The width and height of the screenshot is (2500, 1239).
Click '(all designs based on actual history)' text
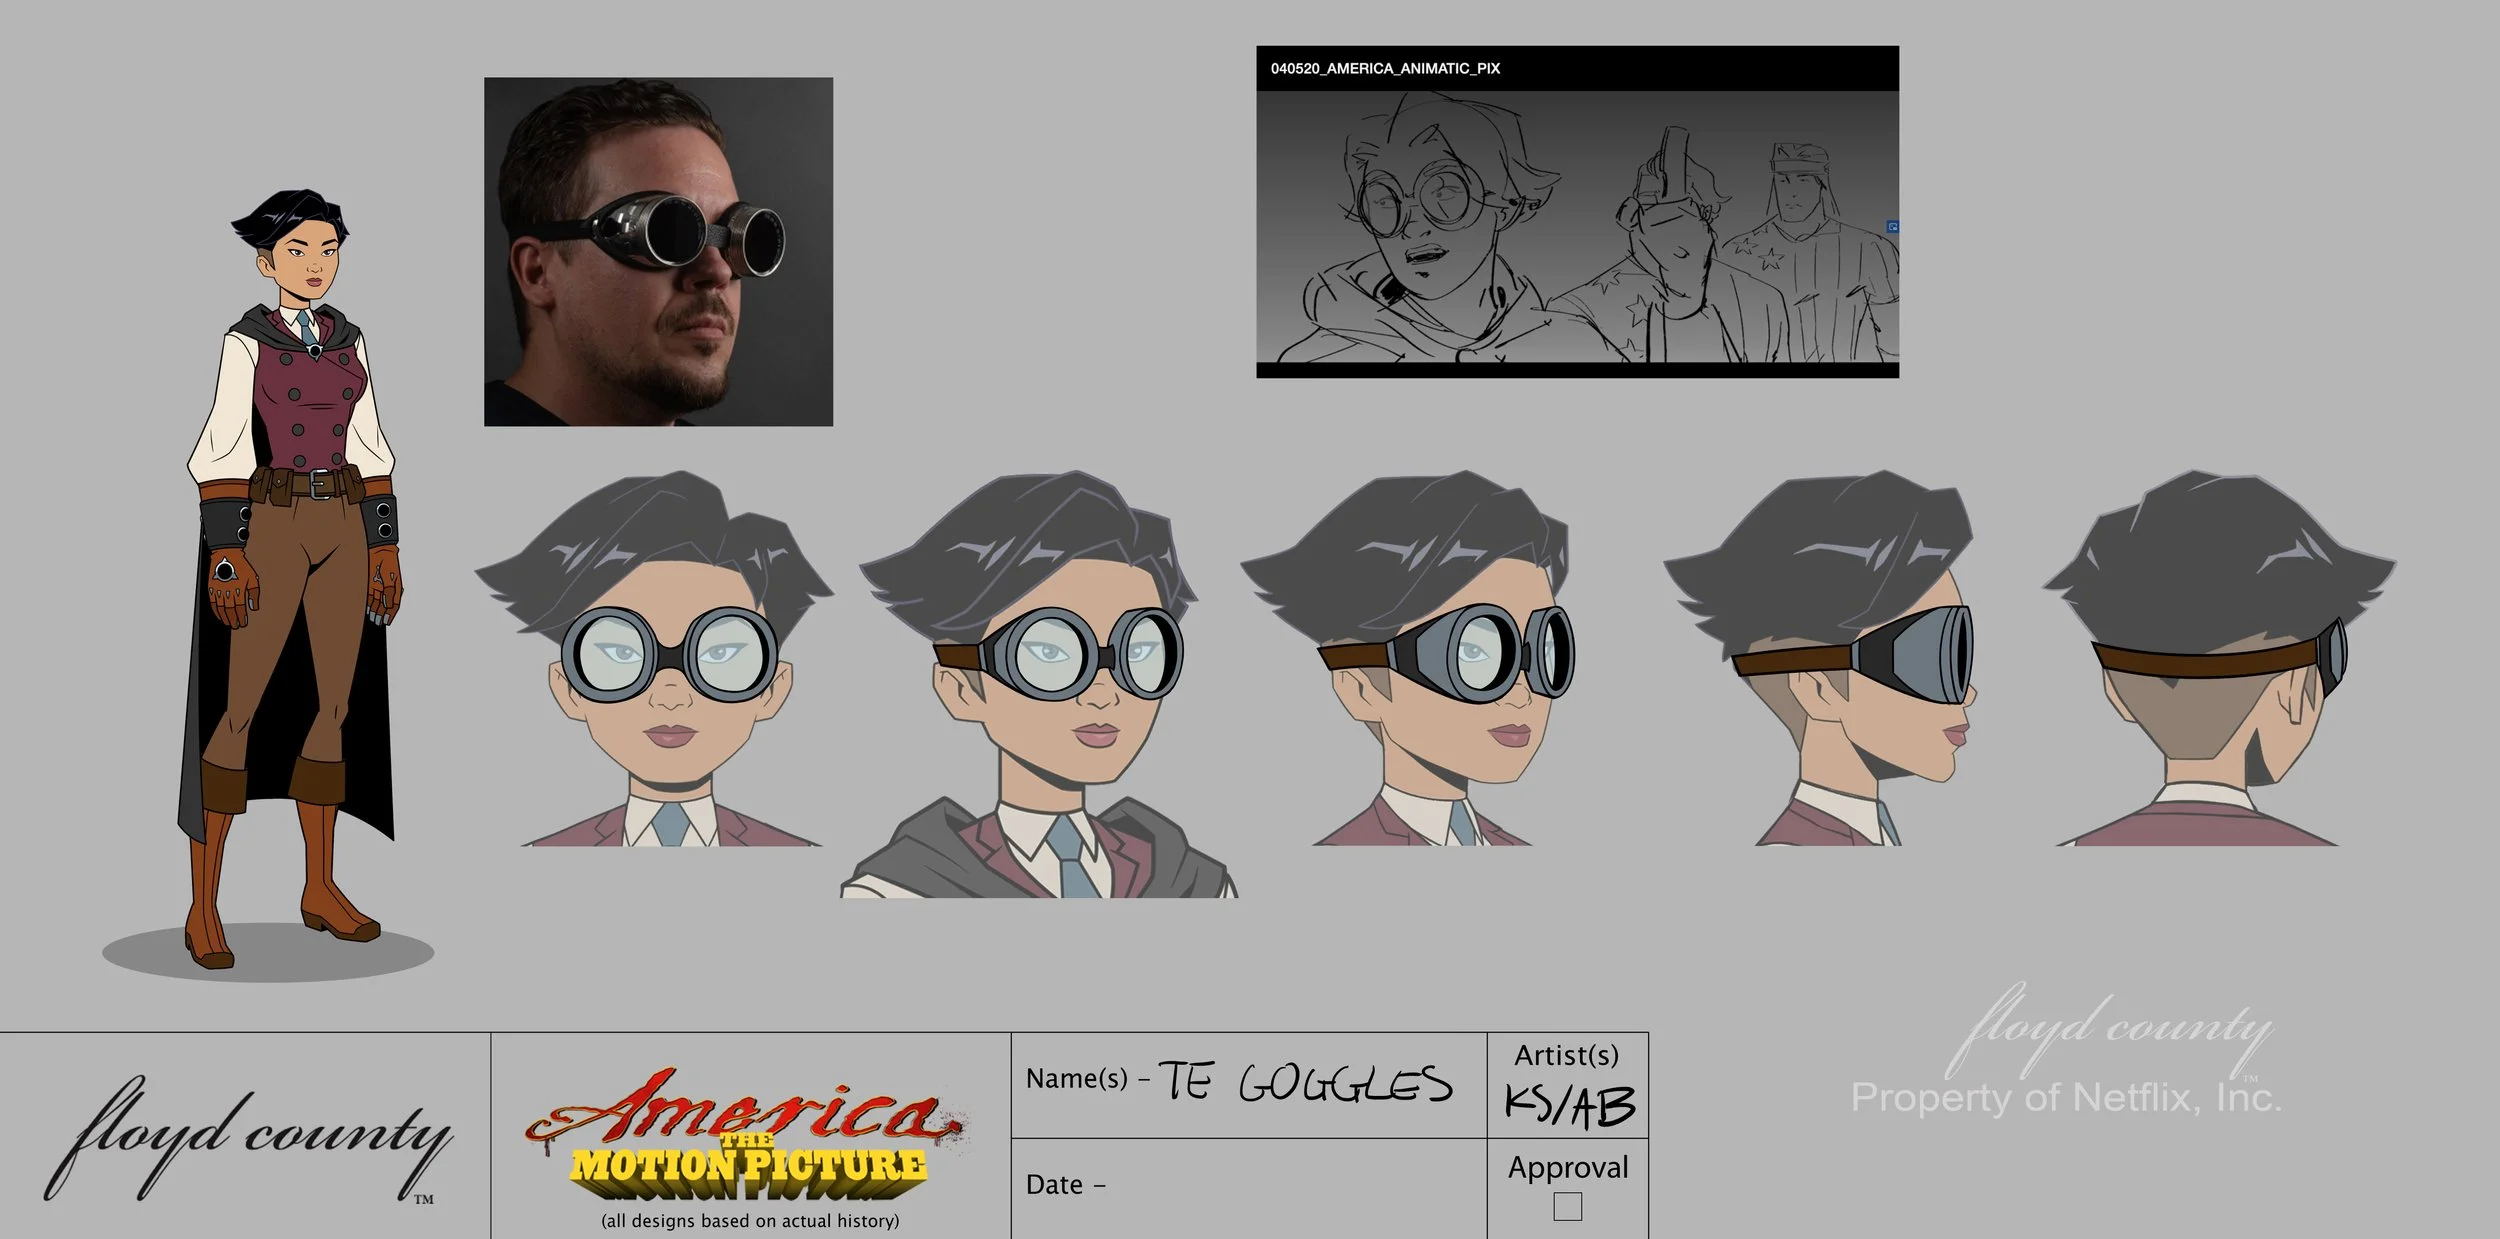(750, 1221)
